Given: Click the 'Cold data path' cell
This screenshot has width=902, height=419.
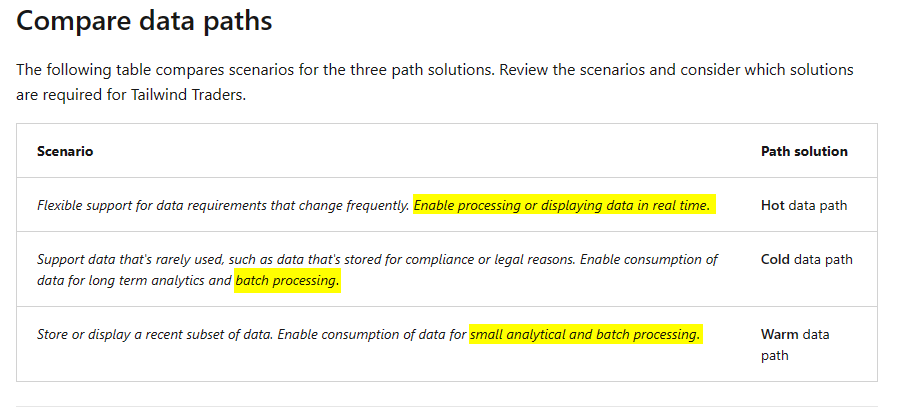Looking at the screenshot, I should pos(807,259).
